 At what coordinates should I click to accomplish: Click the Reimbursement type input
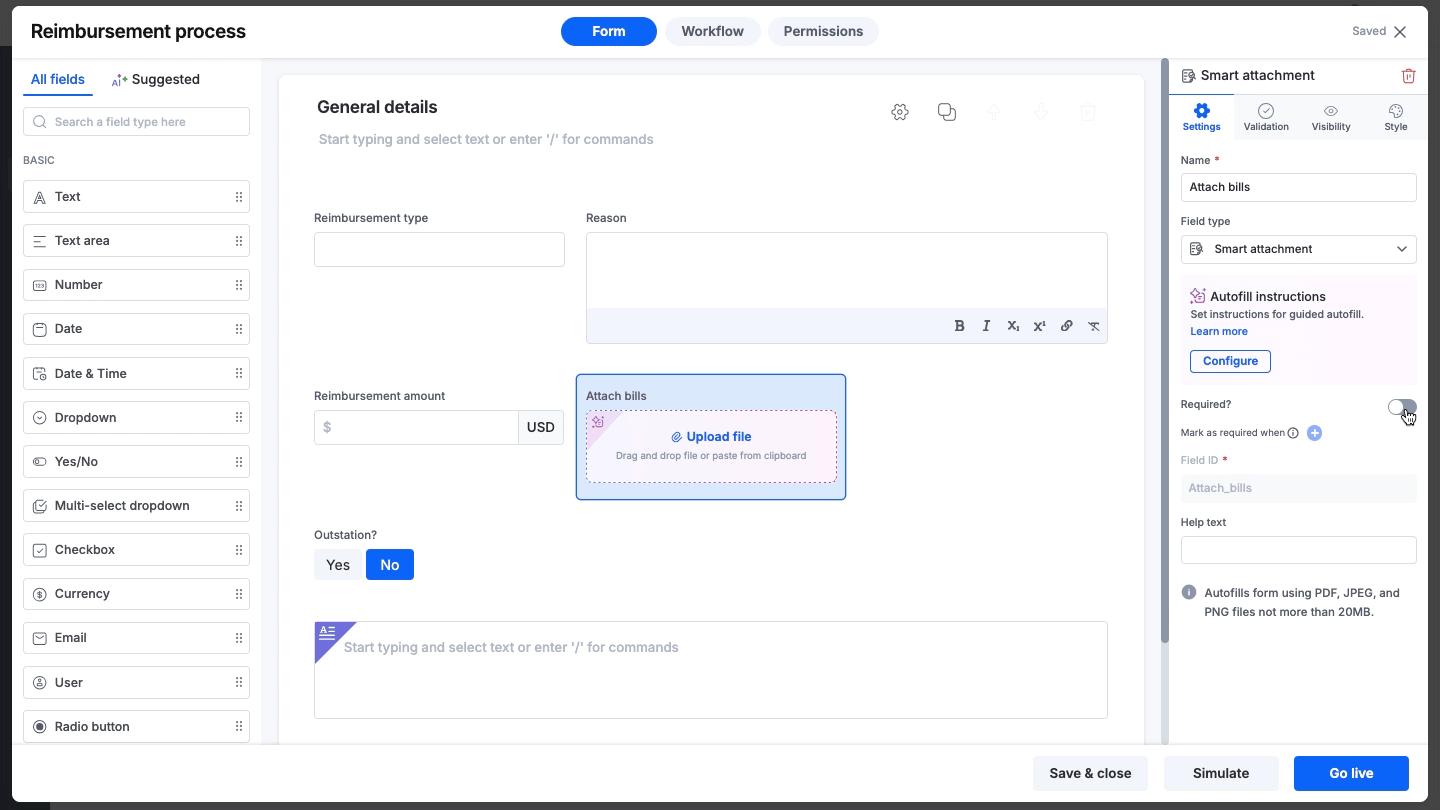[x=439, y=250]
